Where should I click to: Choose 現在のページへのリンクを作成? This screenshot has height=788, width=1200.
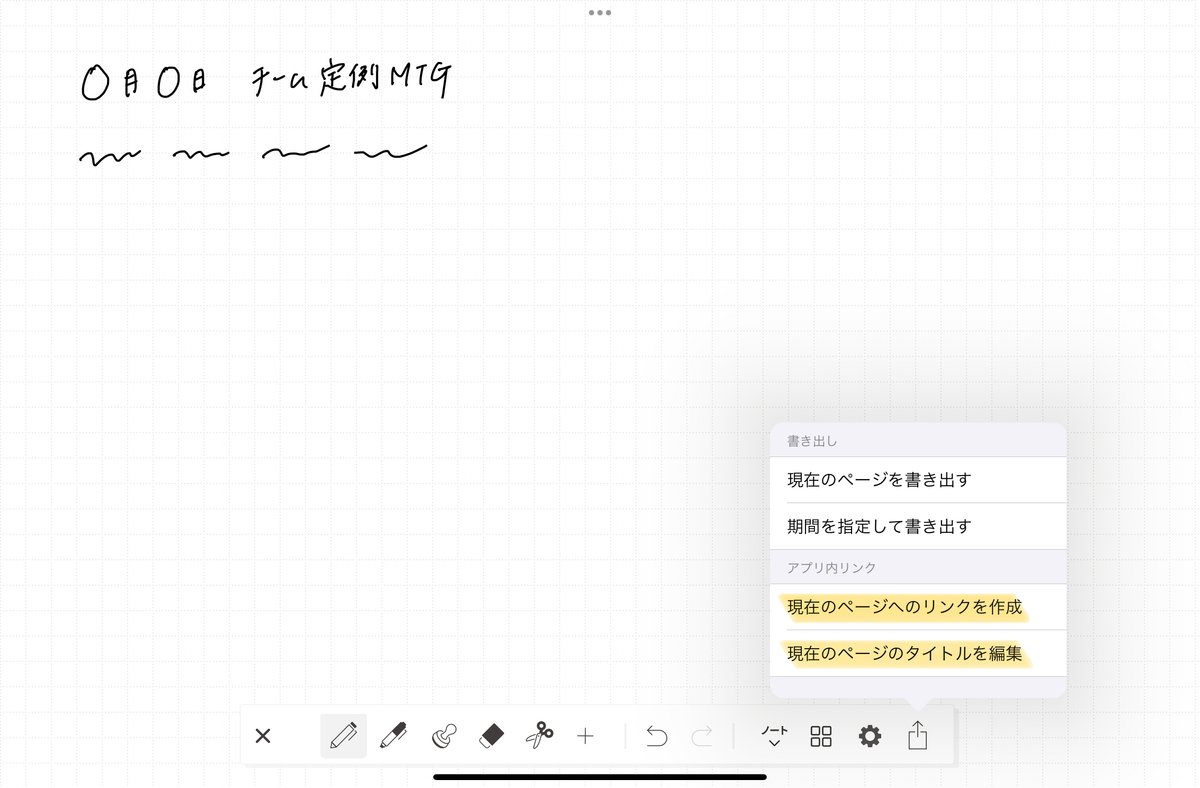tap(918, 607)
